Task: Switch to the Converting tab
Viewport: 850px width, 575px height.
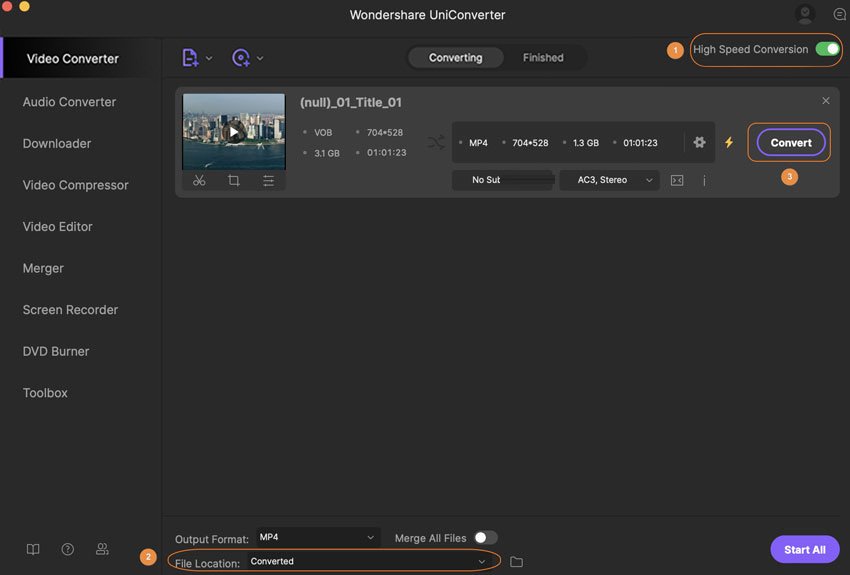Action: tap(455, 57)
